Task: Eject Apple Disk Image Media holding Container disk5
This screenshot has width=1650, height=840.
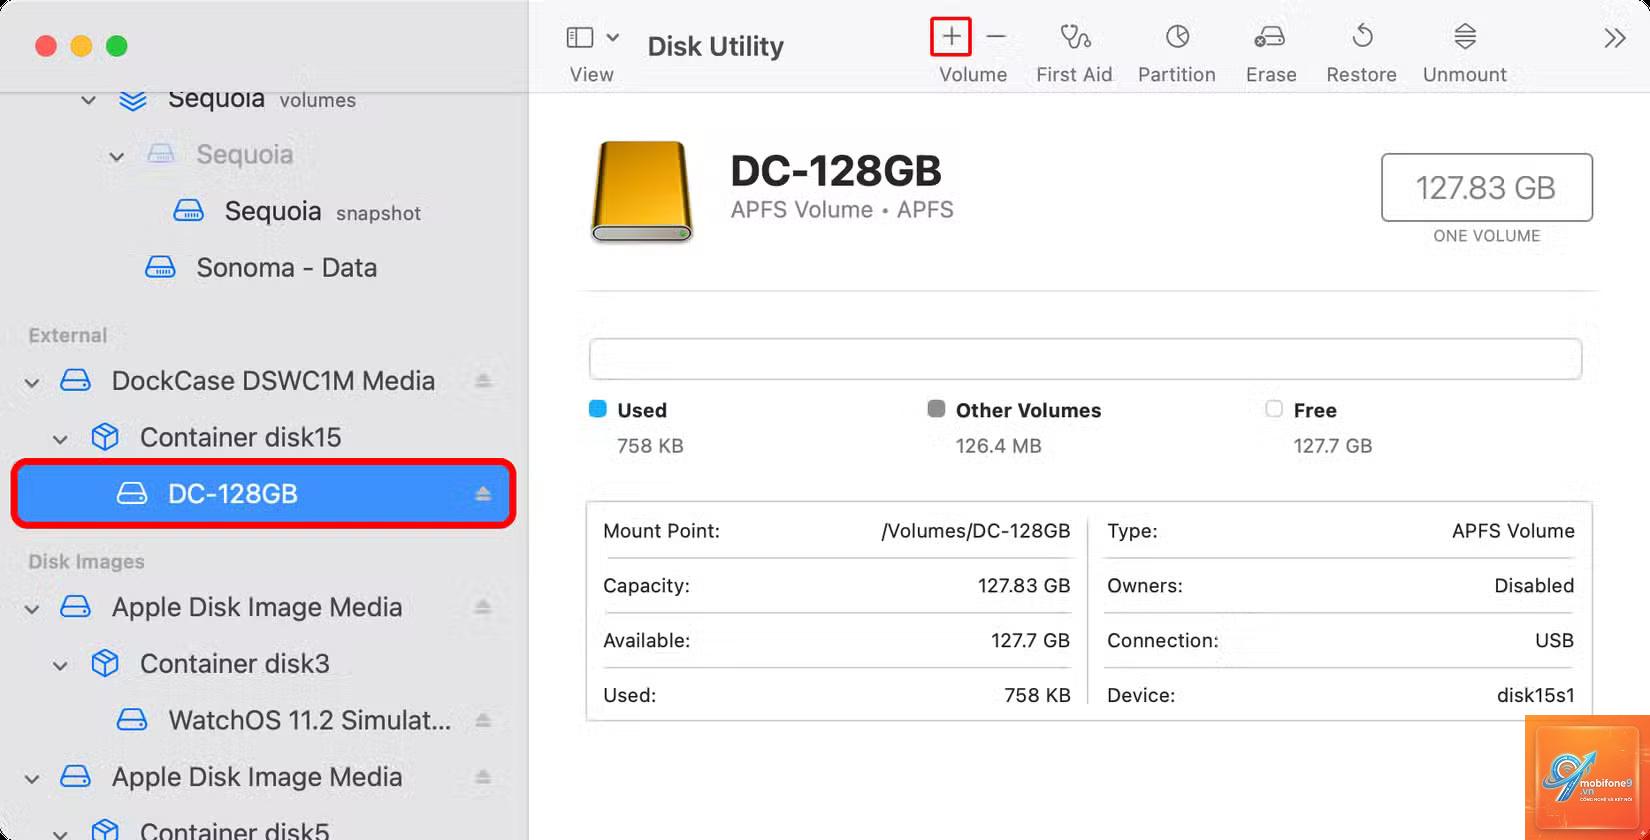Action: 483,777
